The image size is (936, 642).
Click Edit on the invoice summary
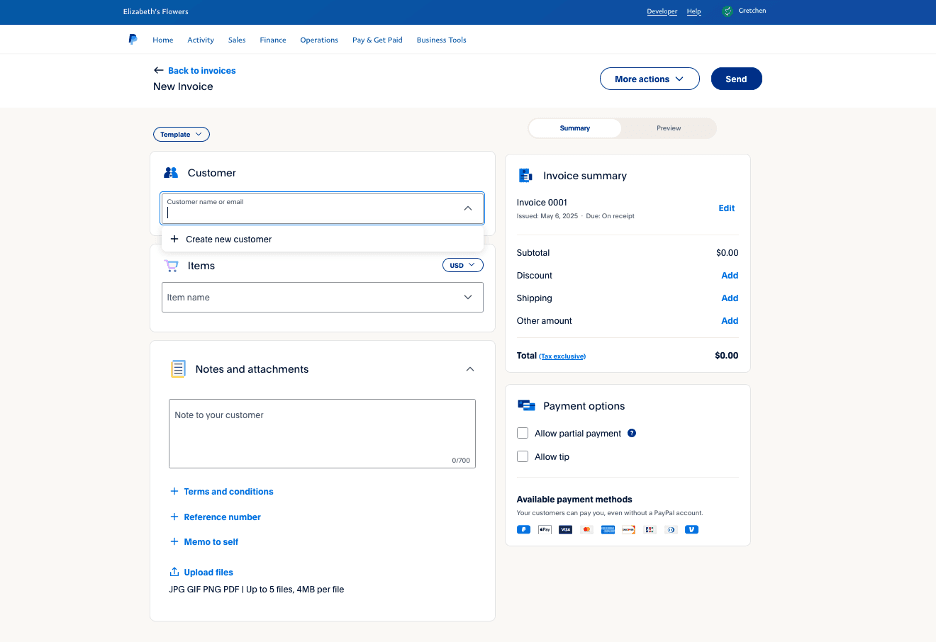coord(726,207)
